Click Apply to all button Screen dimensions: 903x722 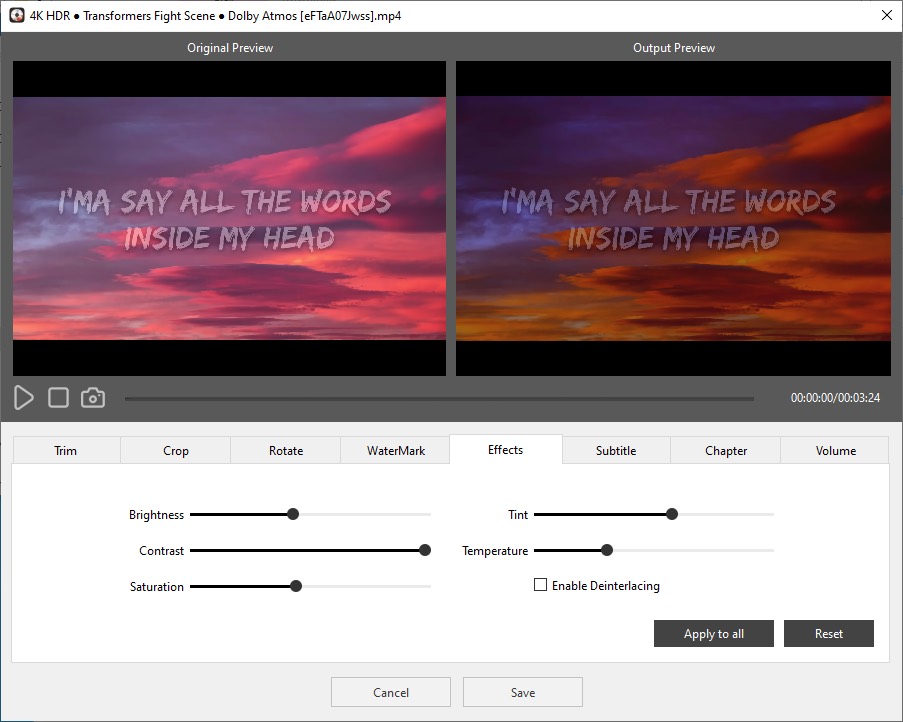tap(714, 633)
